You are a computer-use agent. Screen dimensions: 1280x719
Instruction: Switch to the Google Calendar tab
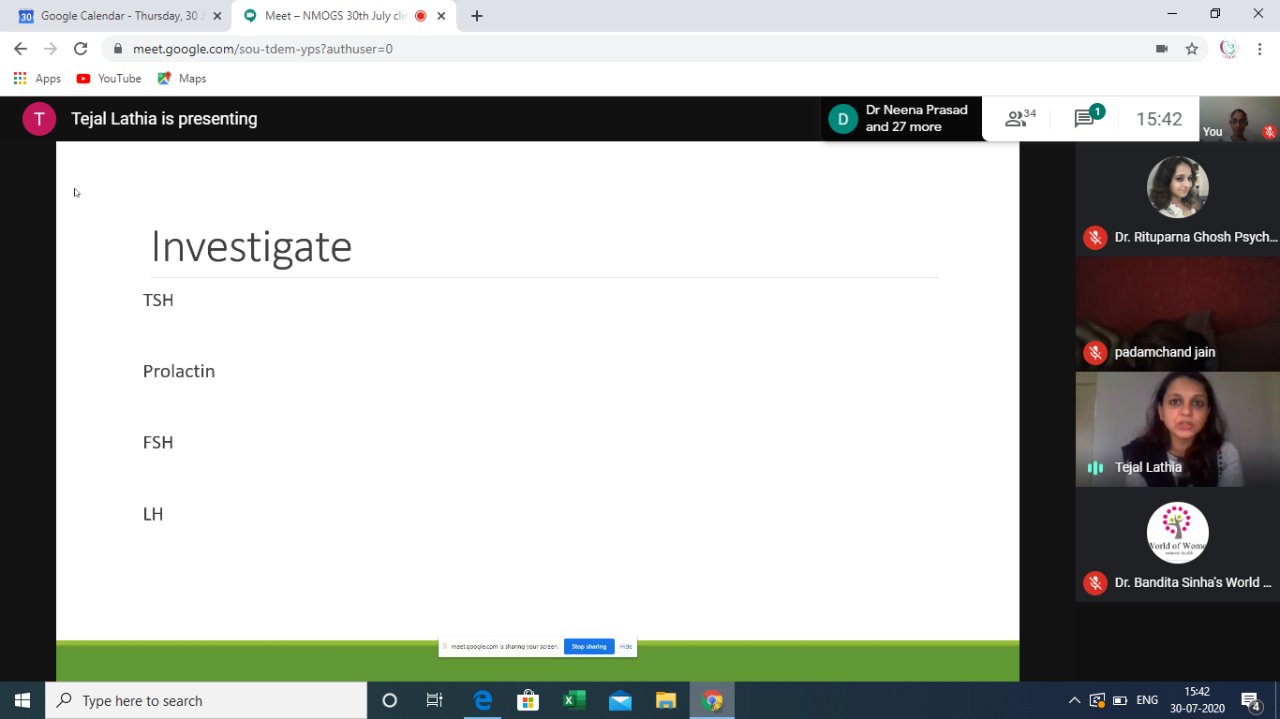(115, 16)
